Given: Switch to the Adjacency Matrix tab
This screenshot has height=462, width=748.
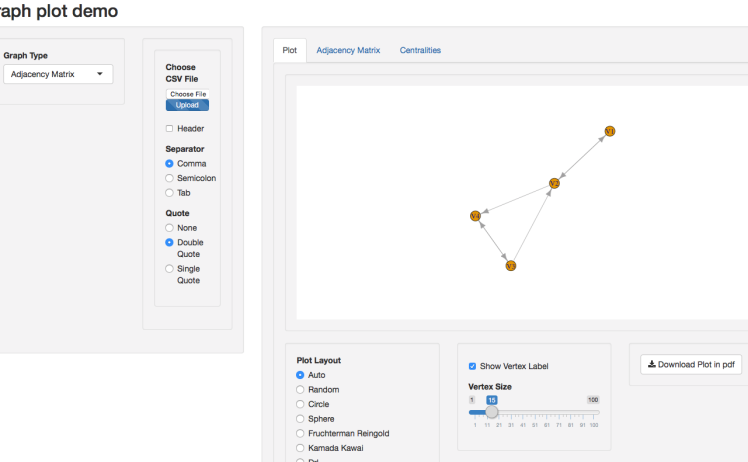Looking at the screenshot, I should (348, 50).
